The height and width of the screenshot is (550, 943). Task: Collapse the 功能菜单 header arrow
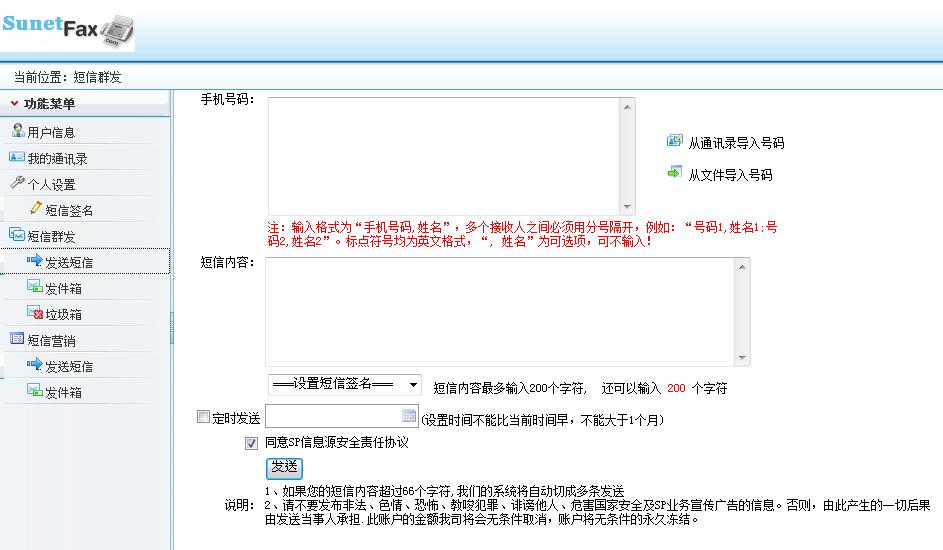14,103
